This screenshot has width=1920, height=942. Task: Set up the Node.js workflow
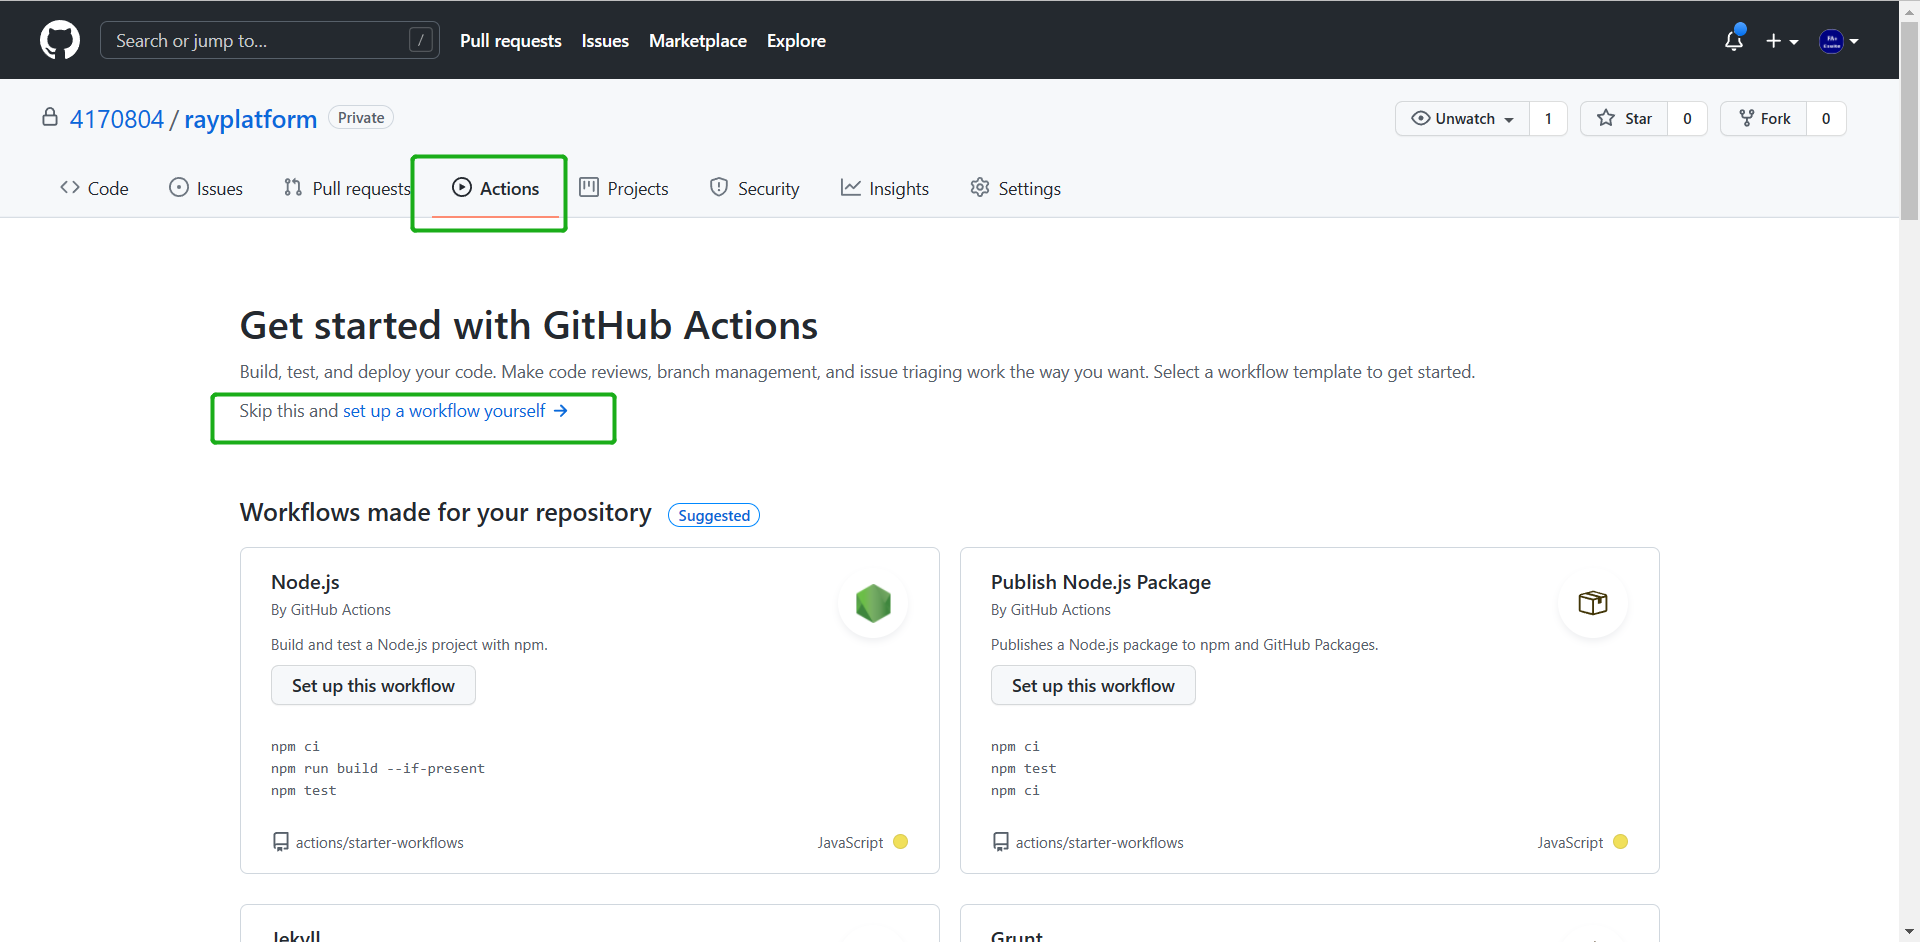[373, 685]
